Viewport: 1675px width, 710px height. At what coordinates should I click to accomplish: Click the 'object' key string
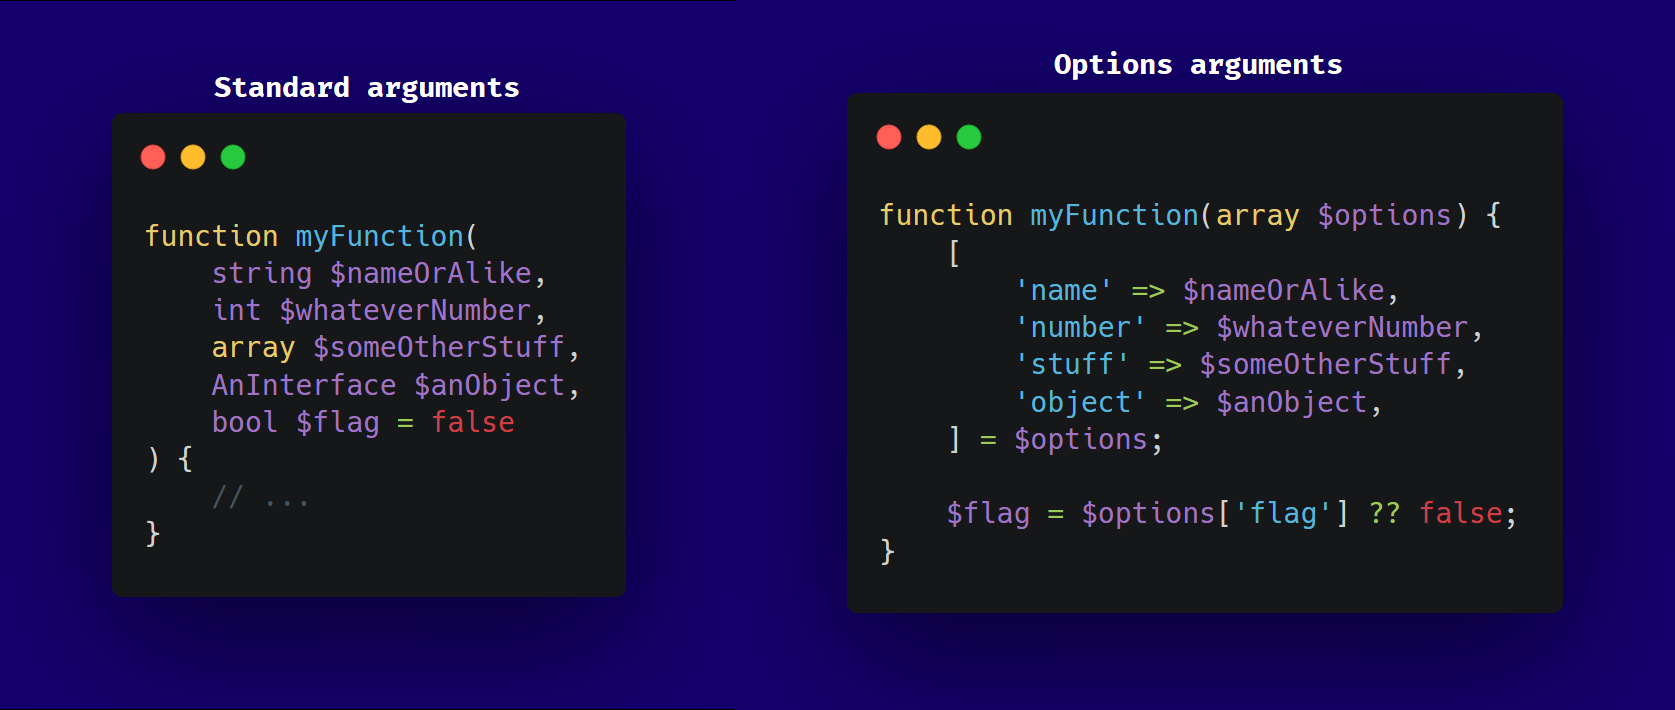(1081, 402)
